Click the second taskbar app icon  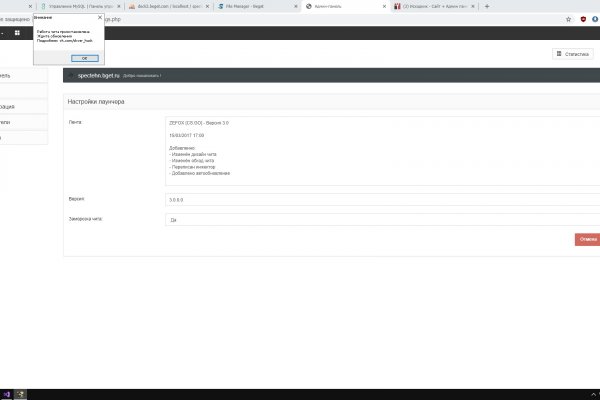click(x=18, y=394)
